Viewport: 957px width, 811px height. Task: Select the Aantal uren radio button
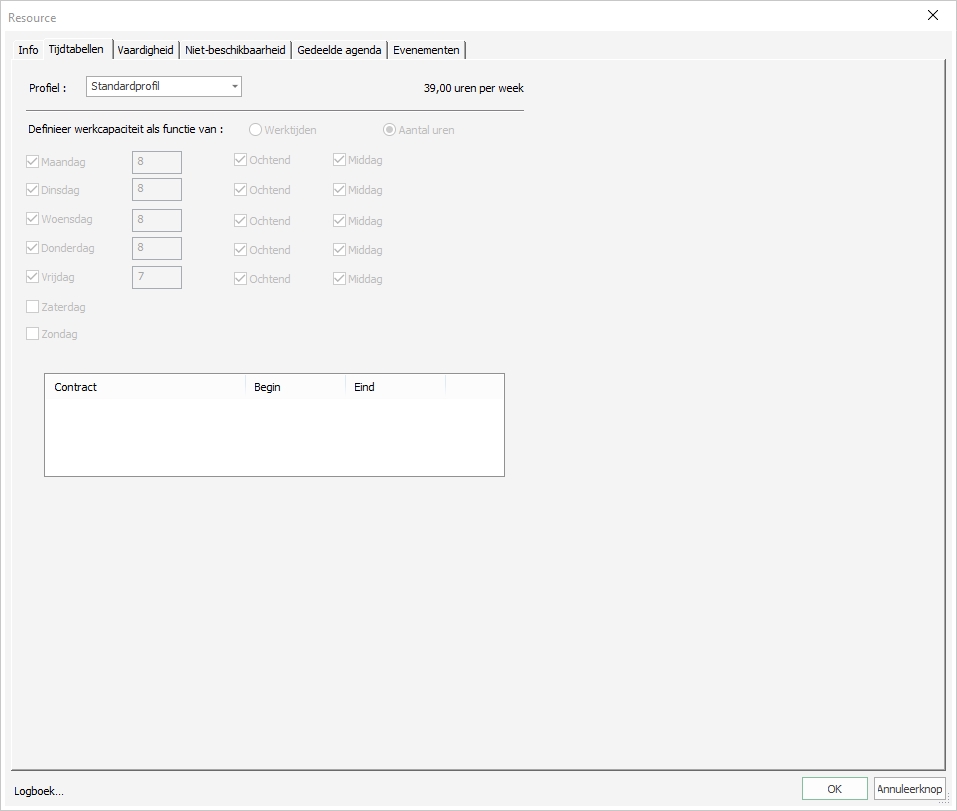click(x=388, y=129)
